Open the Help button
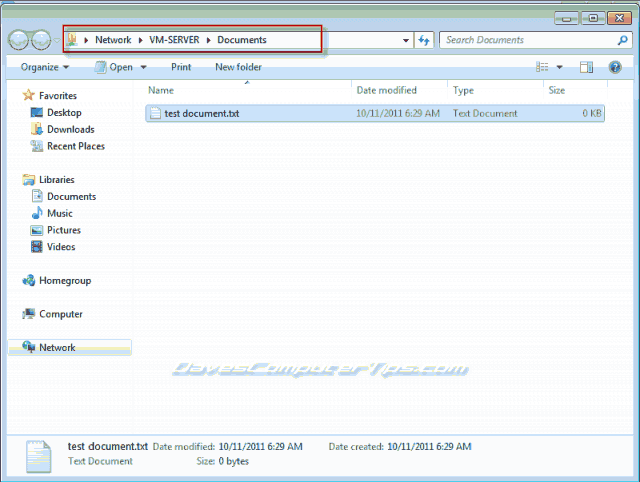The width and height of the screenshot is (640, 482). [615, 67]
